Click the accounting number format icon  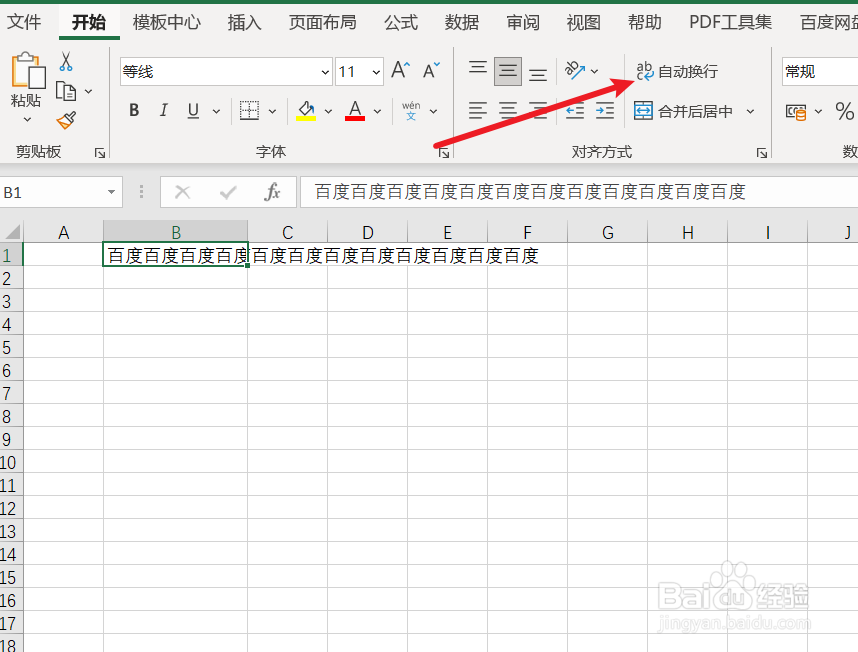(796, 112)
